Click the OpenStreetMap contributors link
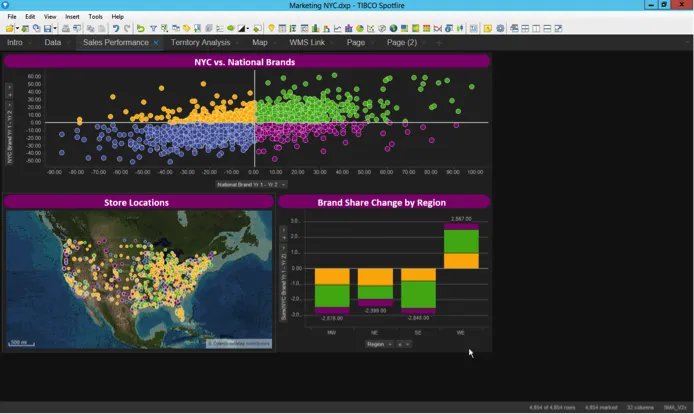 click(239, 343)
